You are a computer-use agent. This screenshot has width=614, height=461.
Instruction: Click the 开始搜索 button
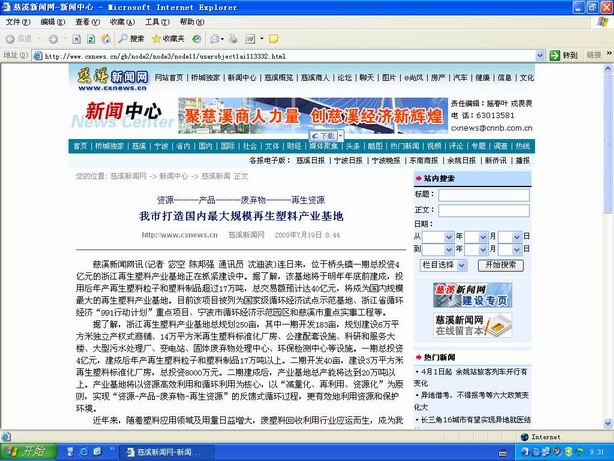point(503,265)
